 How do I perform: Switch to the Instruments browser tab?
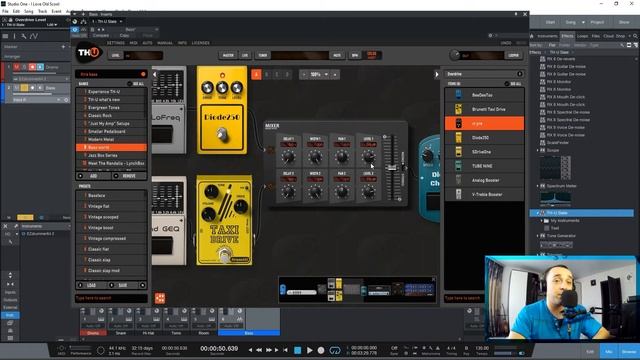click(547, 36)
